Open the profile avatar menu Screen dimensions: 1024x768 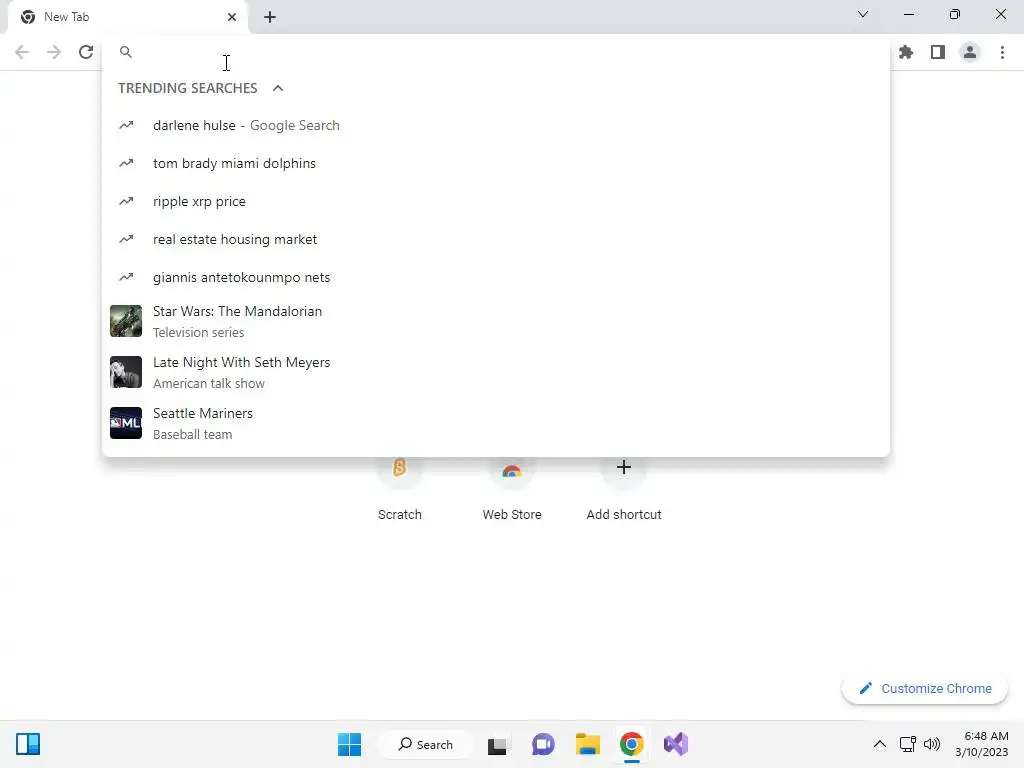point(970,52)
